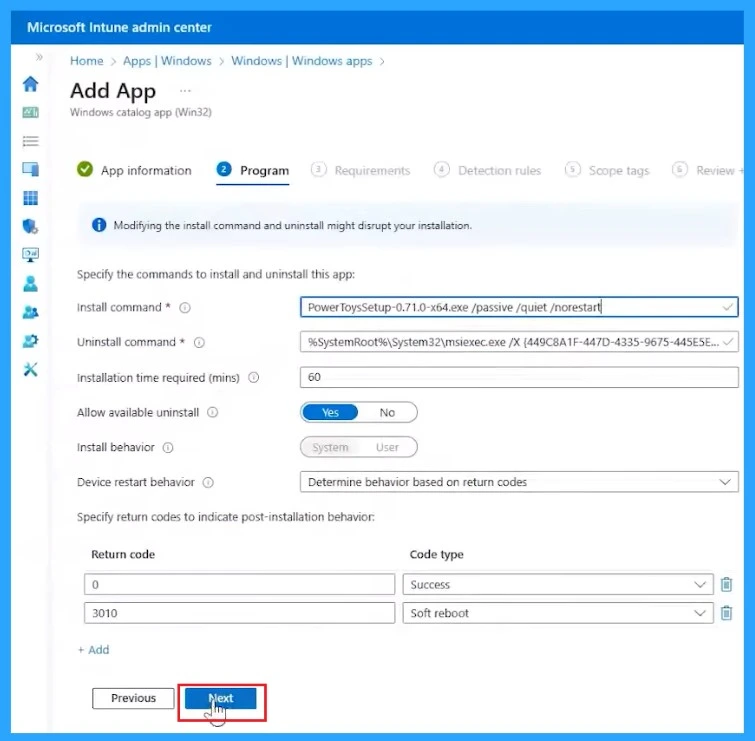This screenshot has height=741, width=755.
Task: Click Uninstall command input field
Action: pyautogui.click(x=519, y=342)
